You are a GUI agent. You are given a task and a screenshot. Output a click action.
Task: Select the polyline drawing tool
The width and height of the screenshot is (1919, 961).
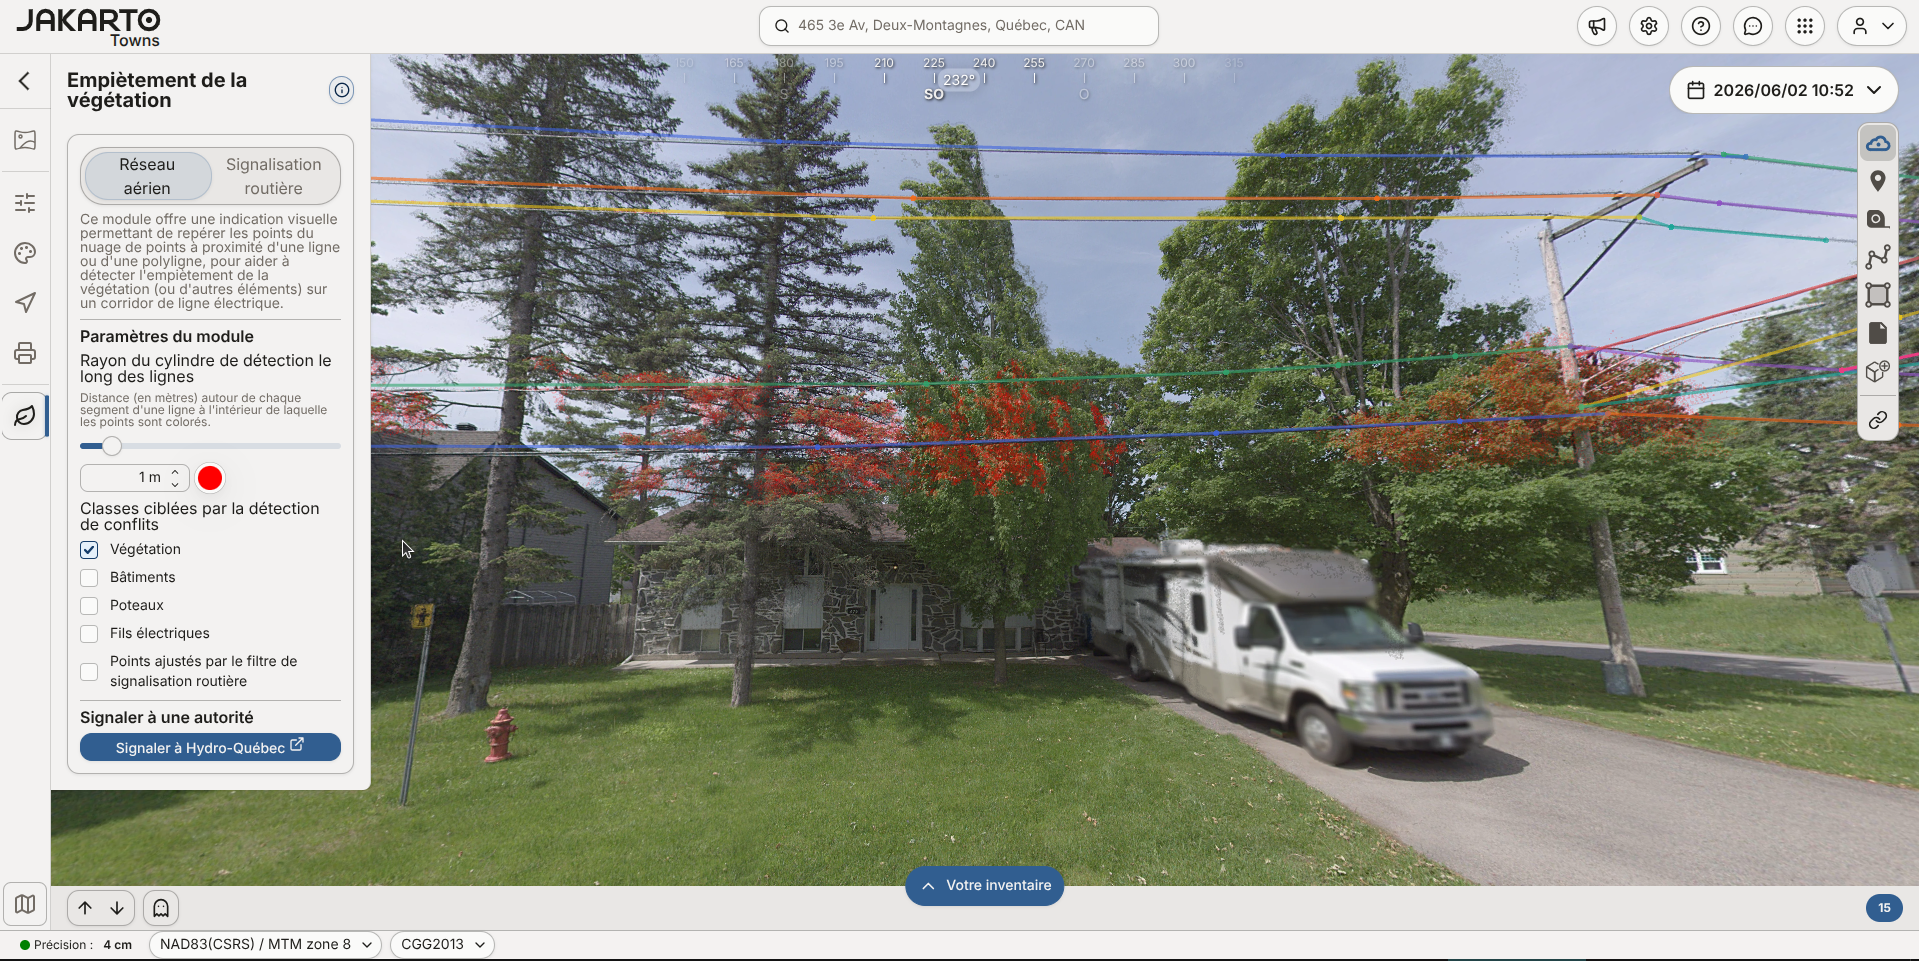(1878, 257)
